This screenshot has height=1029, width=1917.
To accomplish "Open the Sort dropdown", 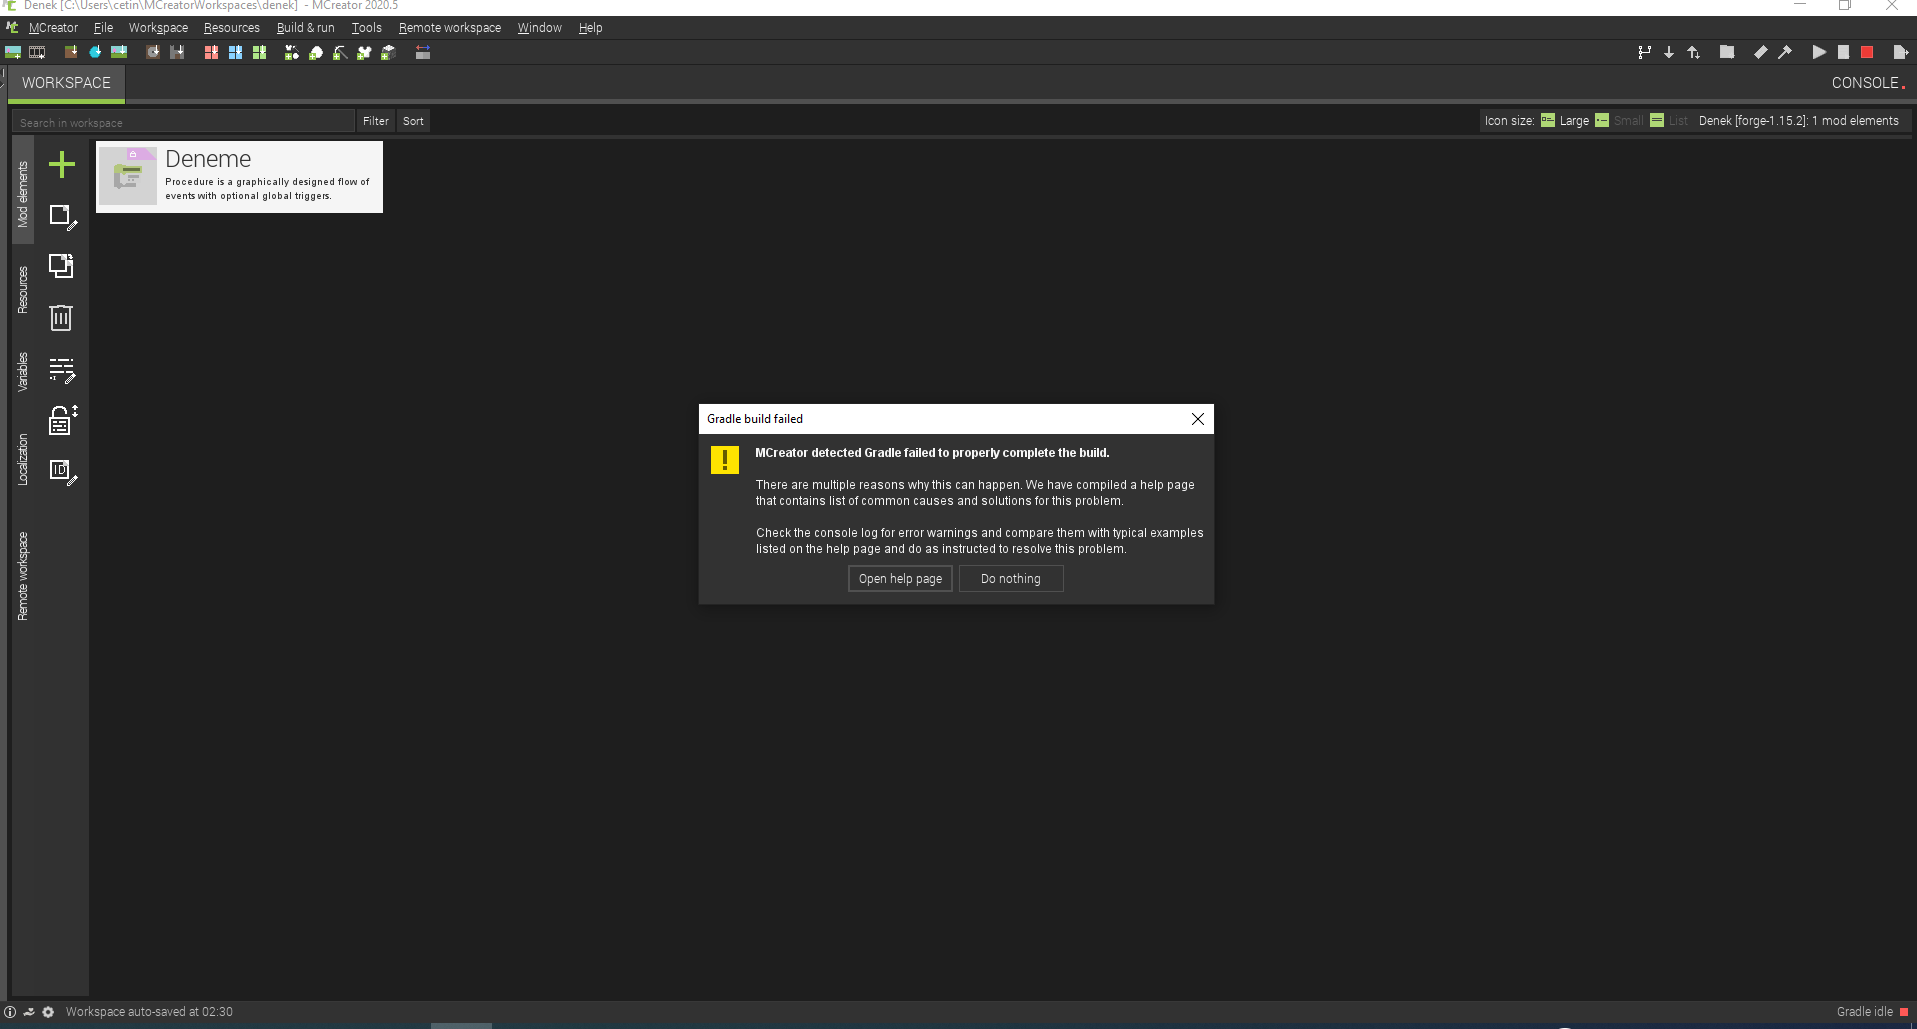I will click(x=413, y=121).
